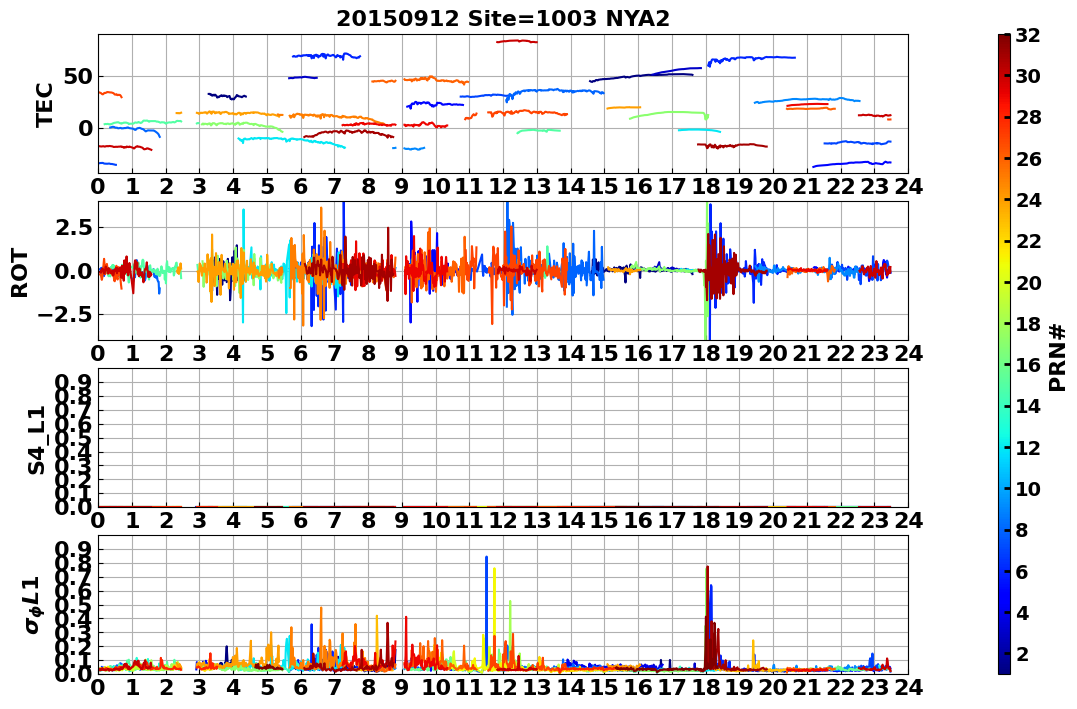
Task: Click the colorbar tick label 4
Action: [x=1022, y=612]
